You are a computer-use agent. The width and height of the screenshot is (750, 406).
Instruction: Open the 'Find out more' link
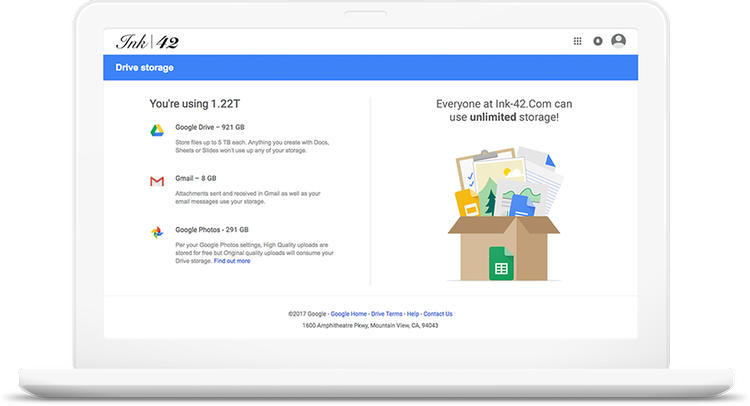pos(232,261)
